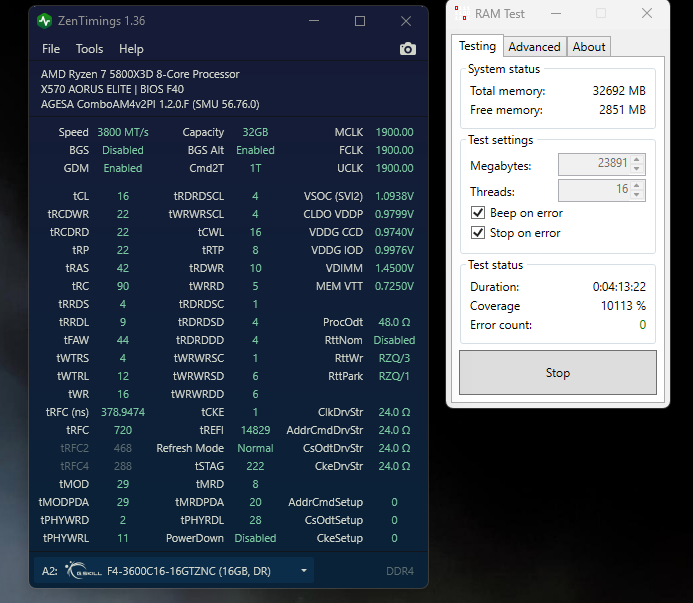
Task: Click the tPHYRDL value 28
Action: (255, 520)
